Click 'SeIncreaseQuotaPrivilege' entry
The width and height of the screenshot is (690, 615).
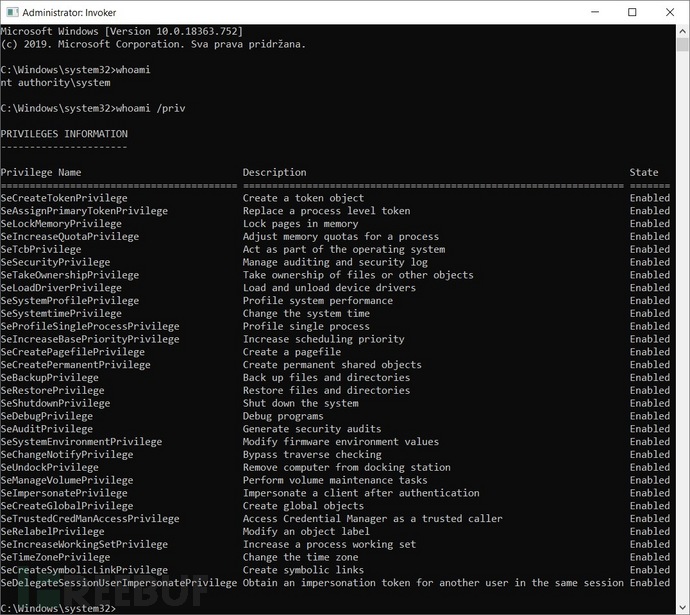(70, 236)
